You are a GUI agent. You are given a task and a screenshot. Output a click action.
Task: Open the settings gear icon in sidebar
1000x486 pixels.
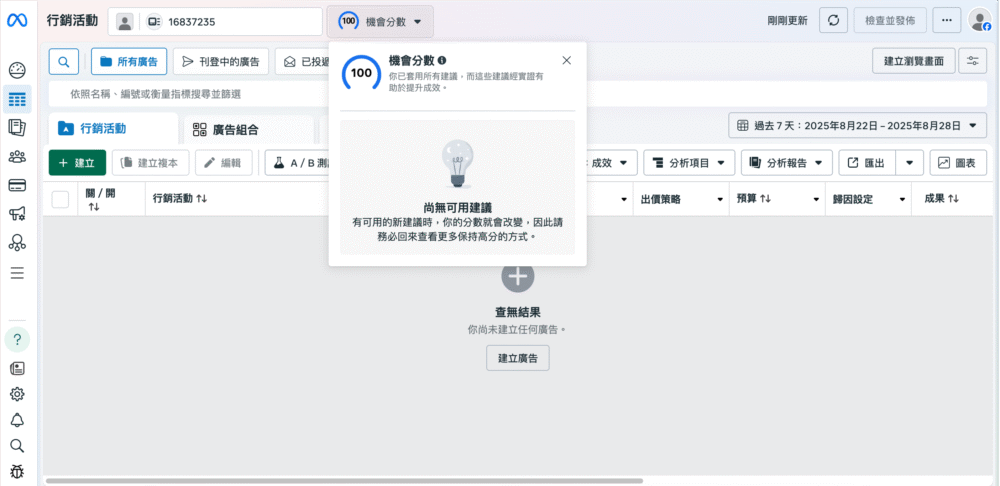tap(17, 394)
